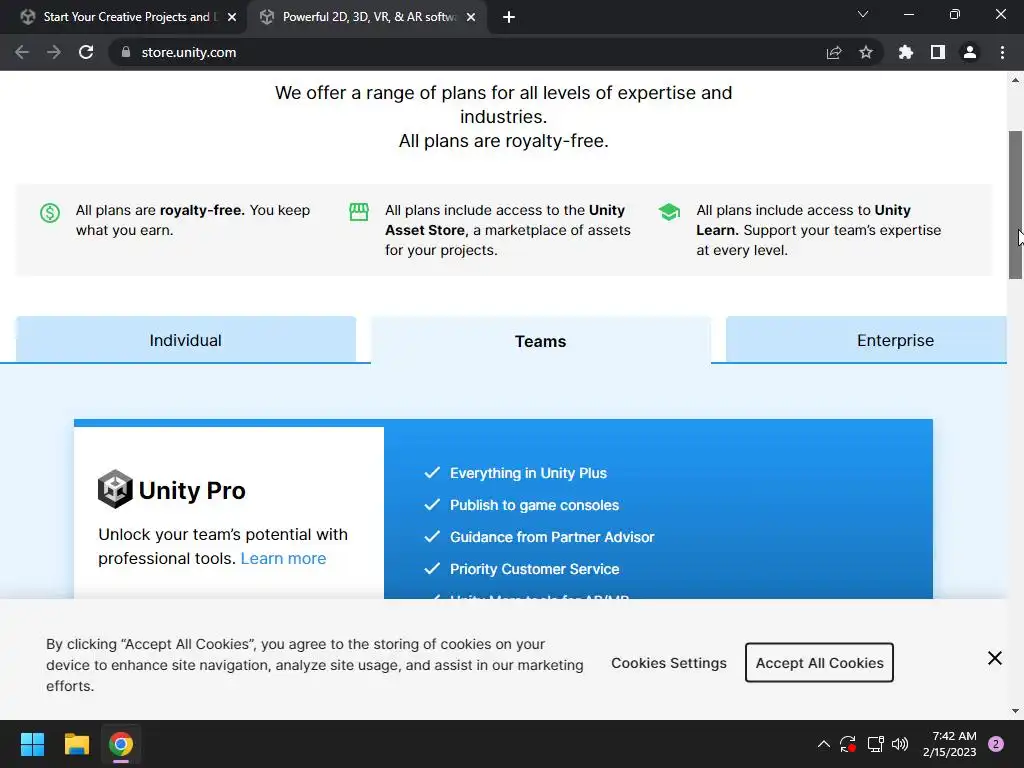Show hidden system tray icons

tap(824, 744)
